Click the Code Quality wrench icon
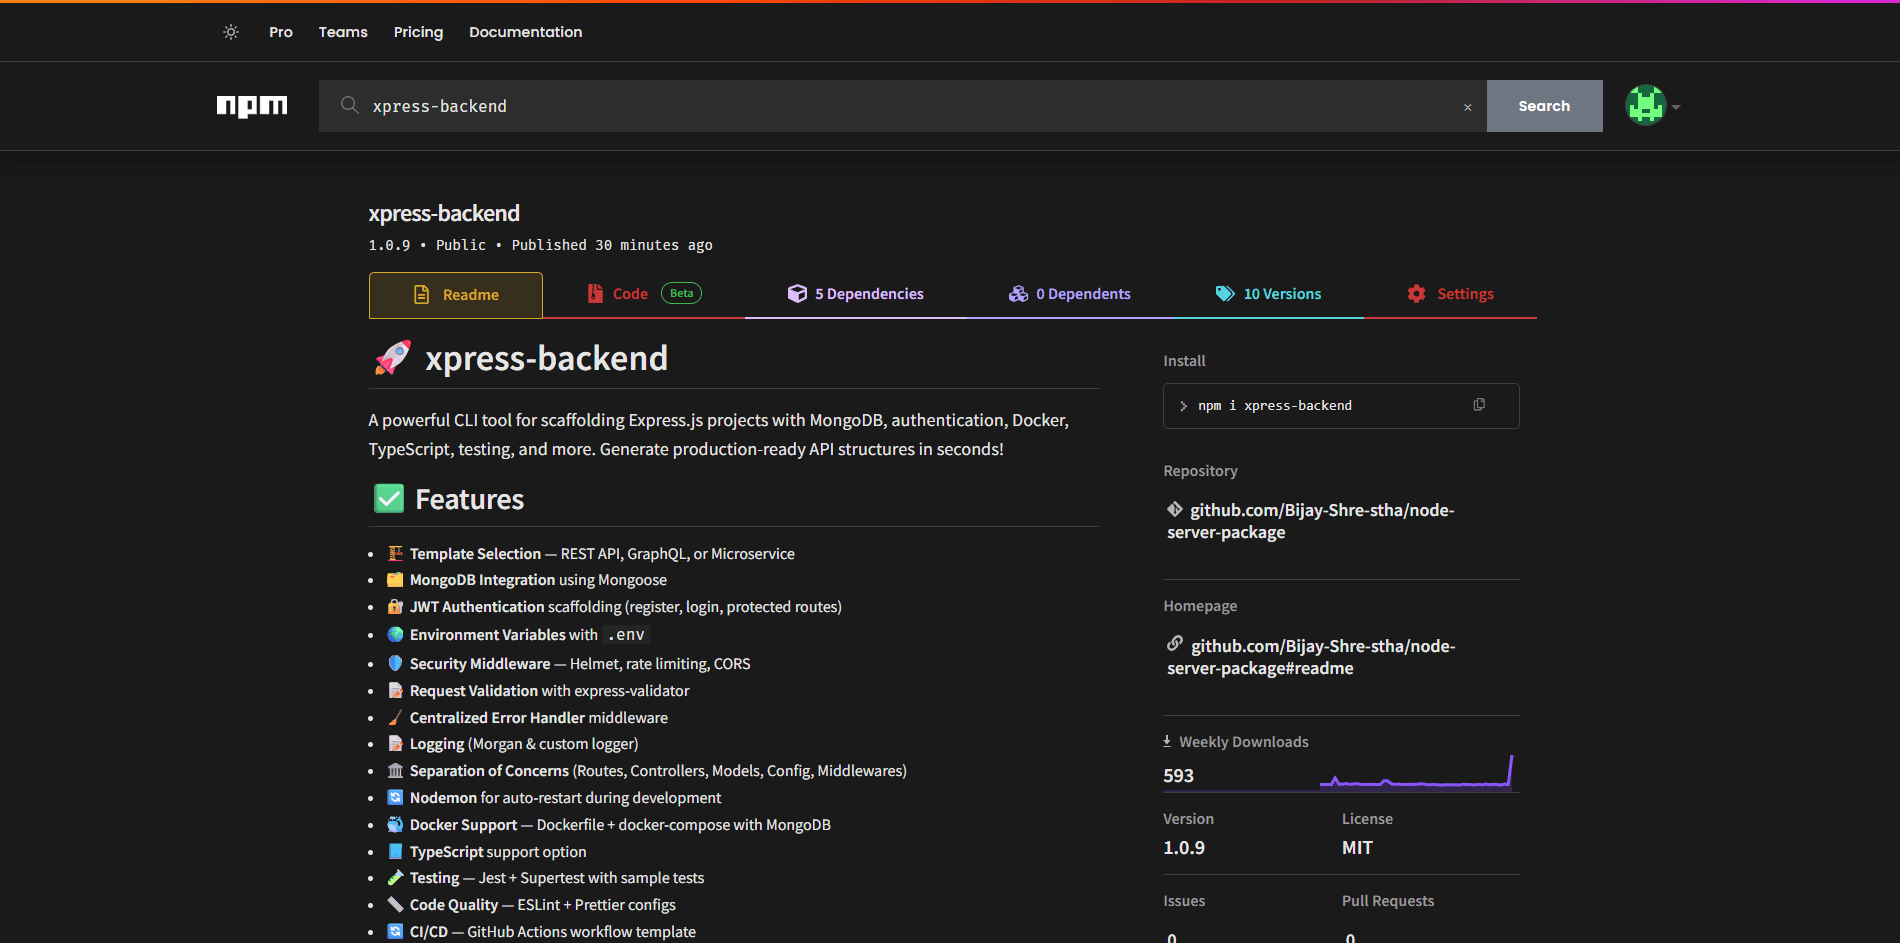The height and width of the screenshot is (943, 1900). coord(395,905)
